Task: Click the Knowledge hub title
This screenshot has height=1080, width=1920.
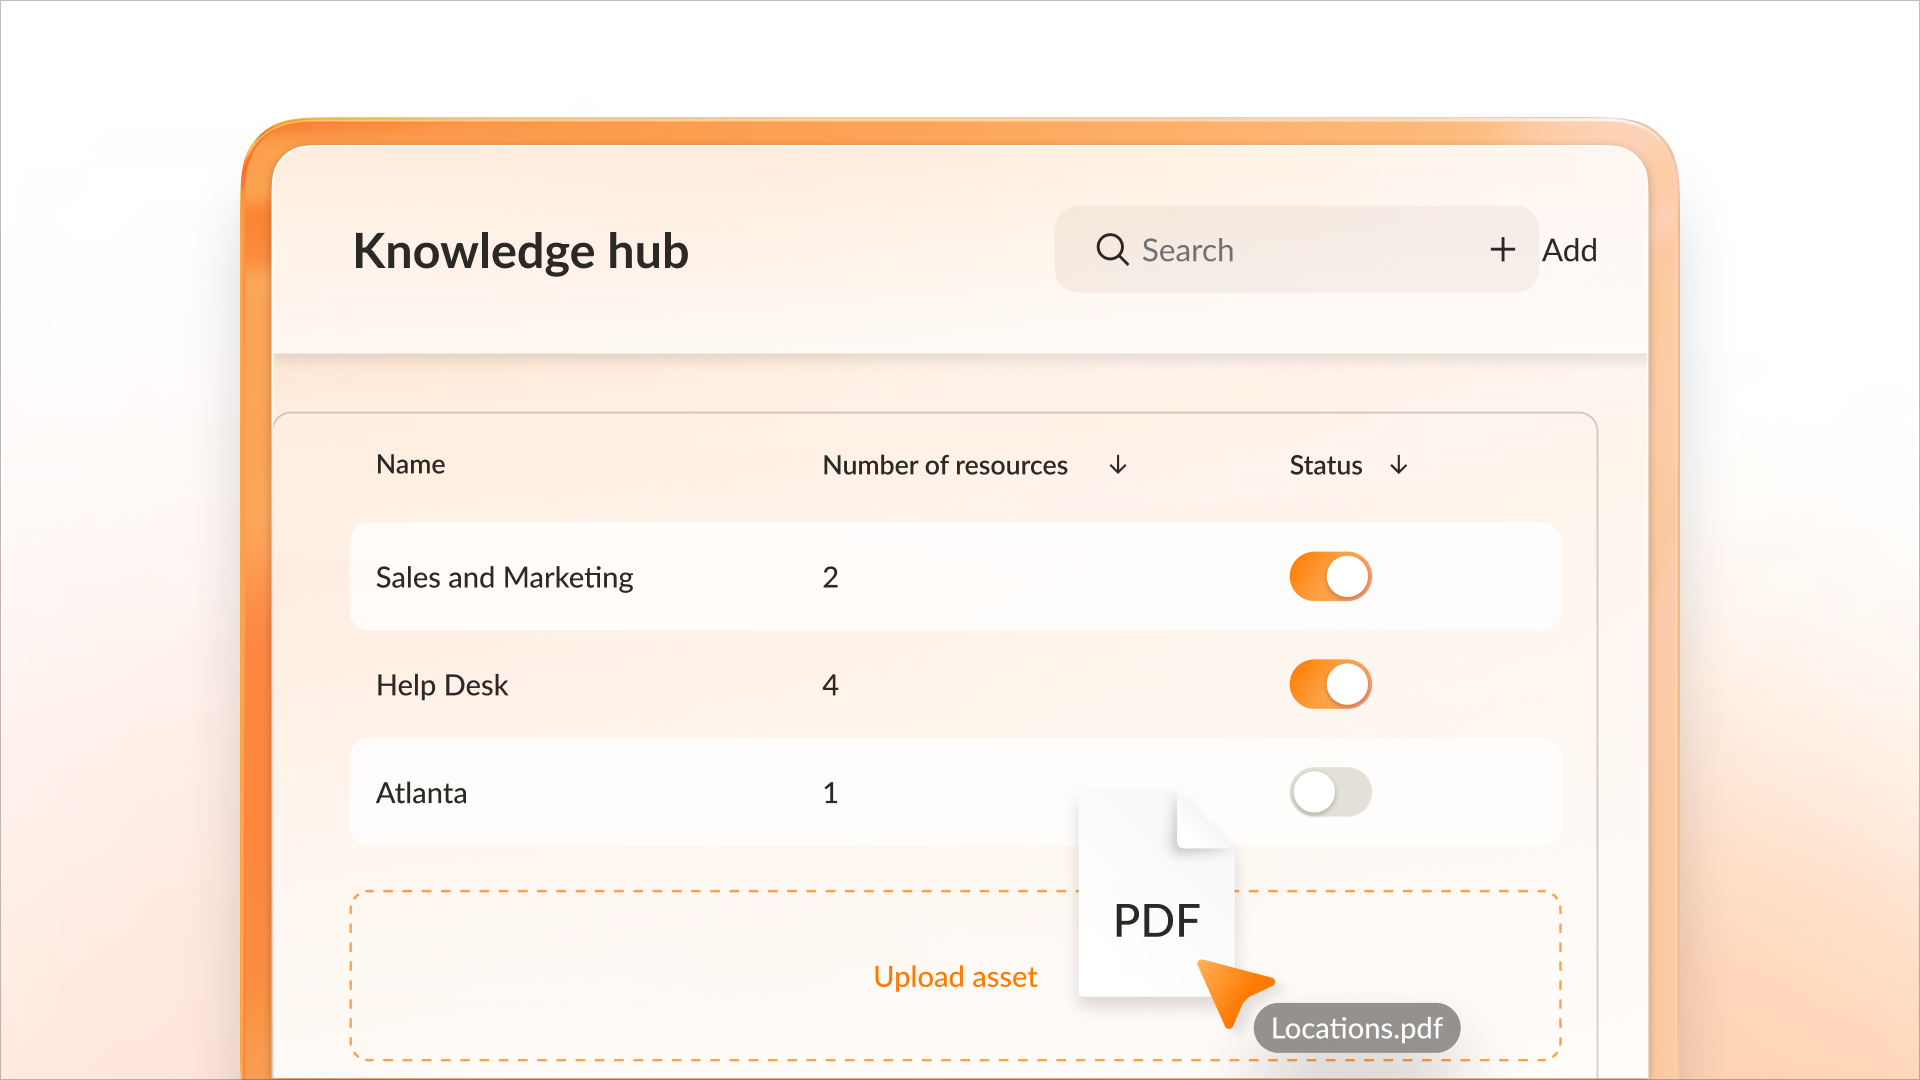Action: coord(520,251)
